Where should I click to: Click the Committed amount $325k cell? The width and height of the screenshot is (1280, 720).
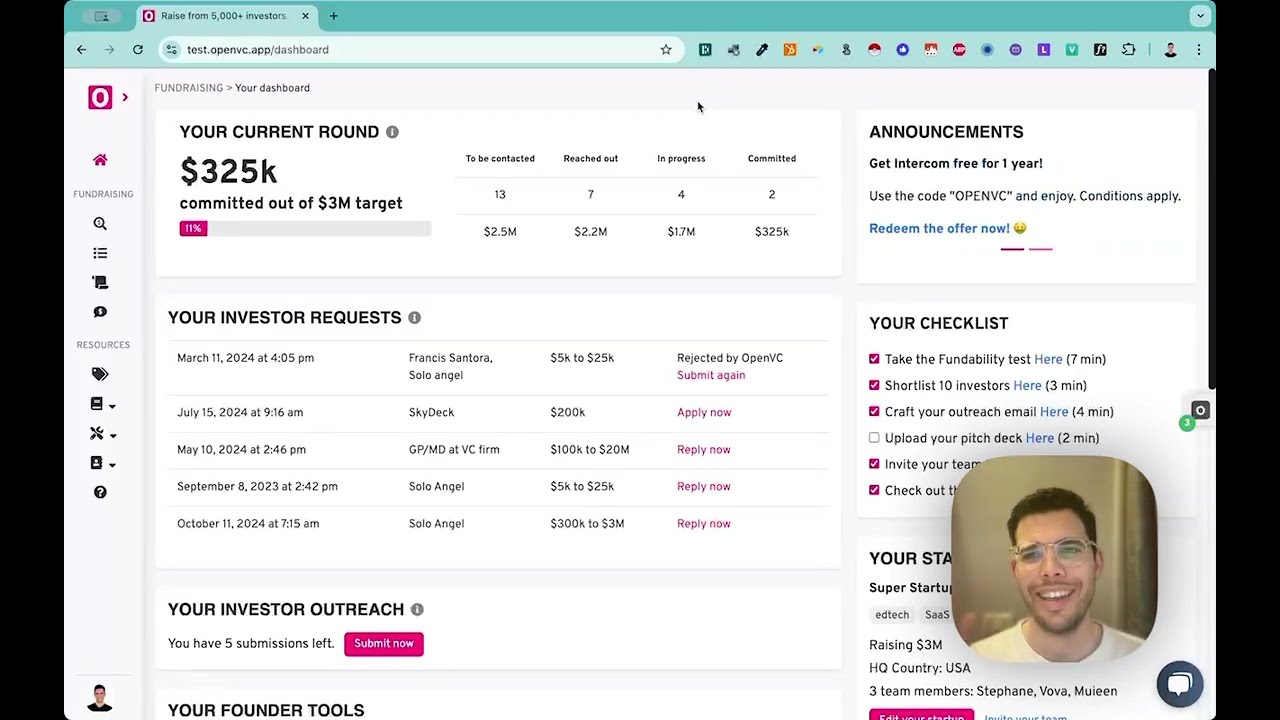(x=772, y=232)
